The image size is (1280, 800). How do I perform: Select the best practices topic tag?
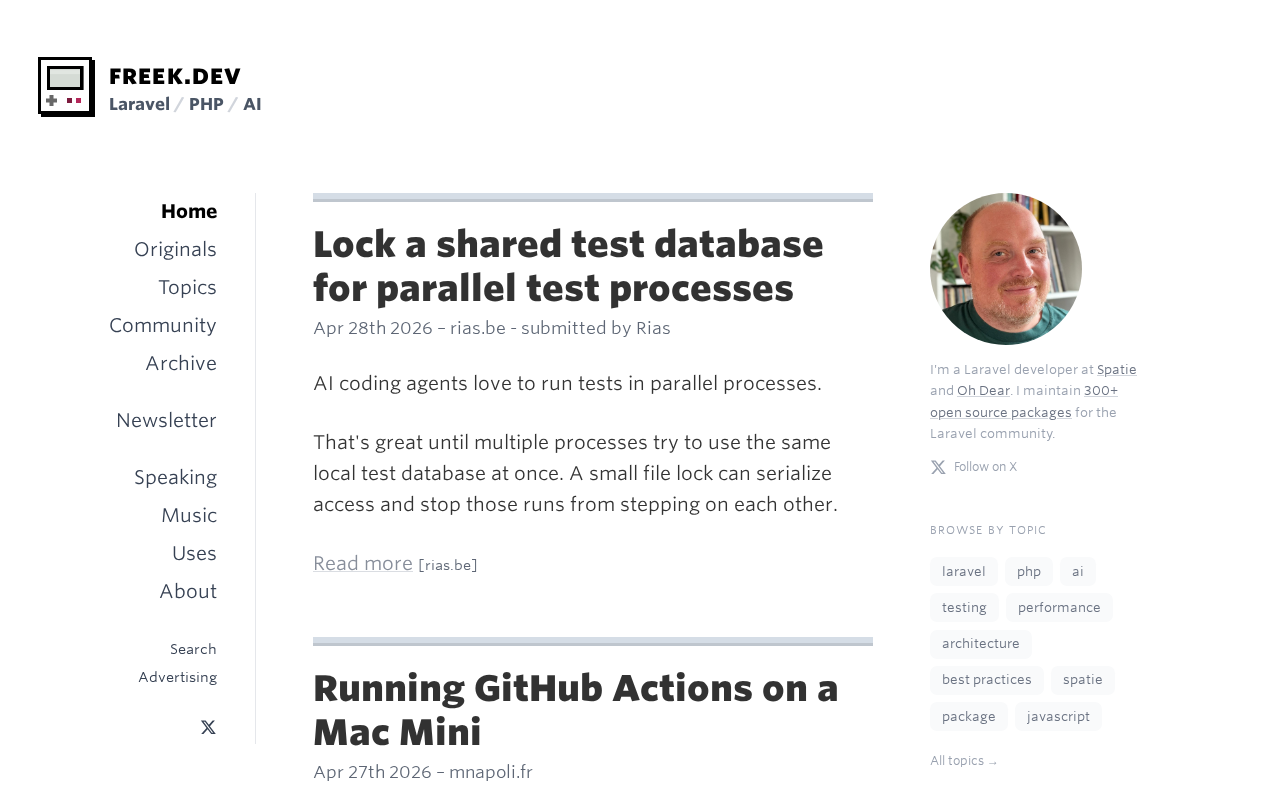pos(986,680)
